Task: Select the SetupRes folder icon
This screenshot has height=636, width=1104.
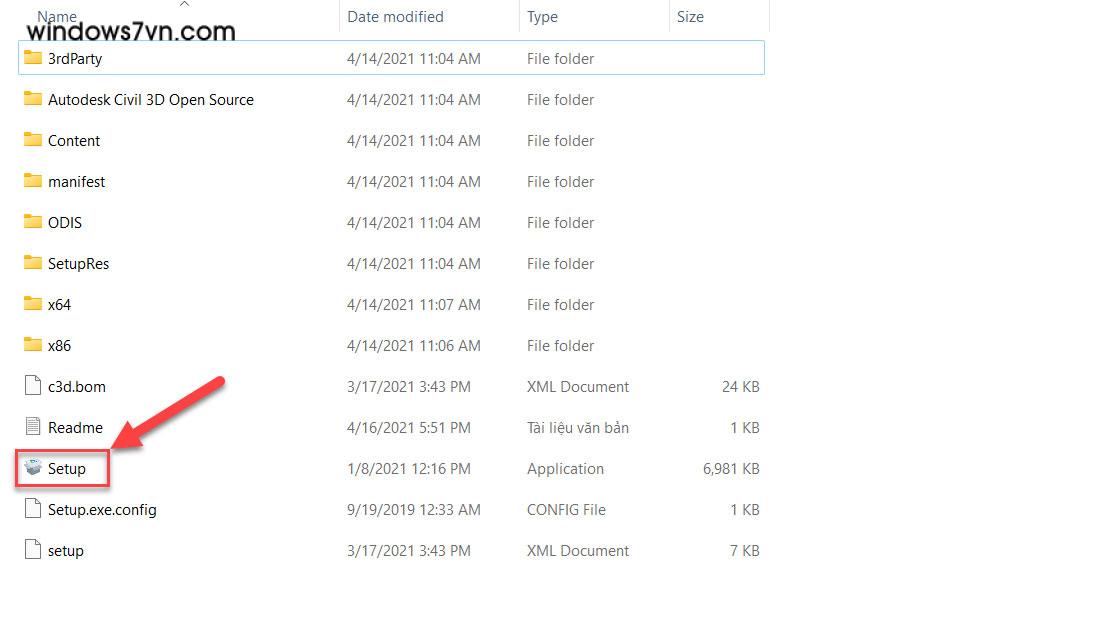Action: (33, 263)
